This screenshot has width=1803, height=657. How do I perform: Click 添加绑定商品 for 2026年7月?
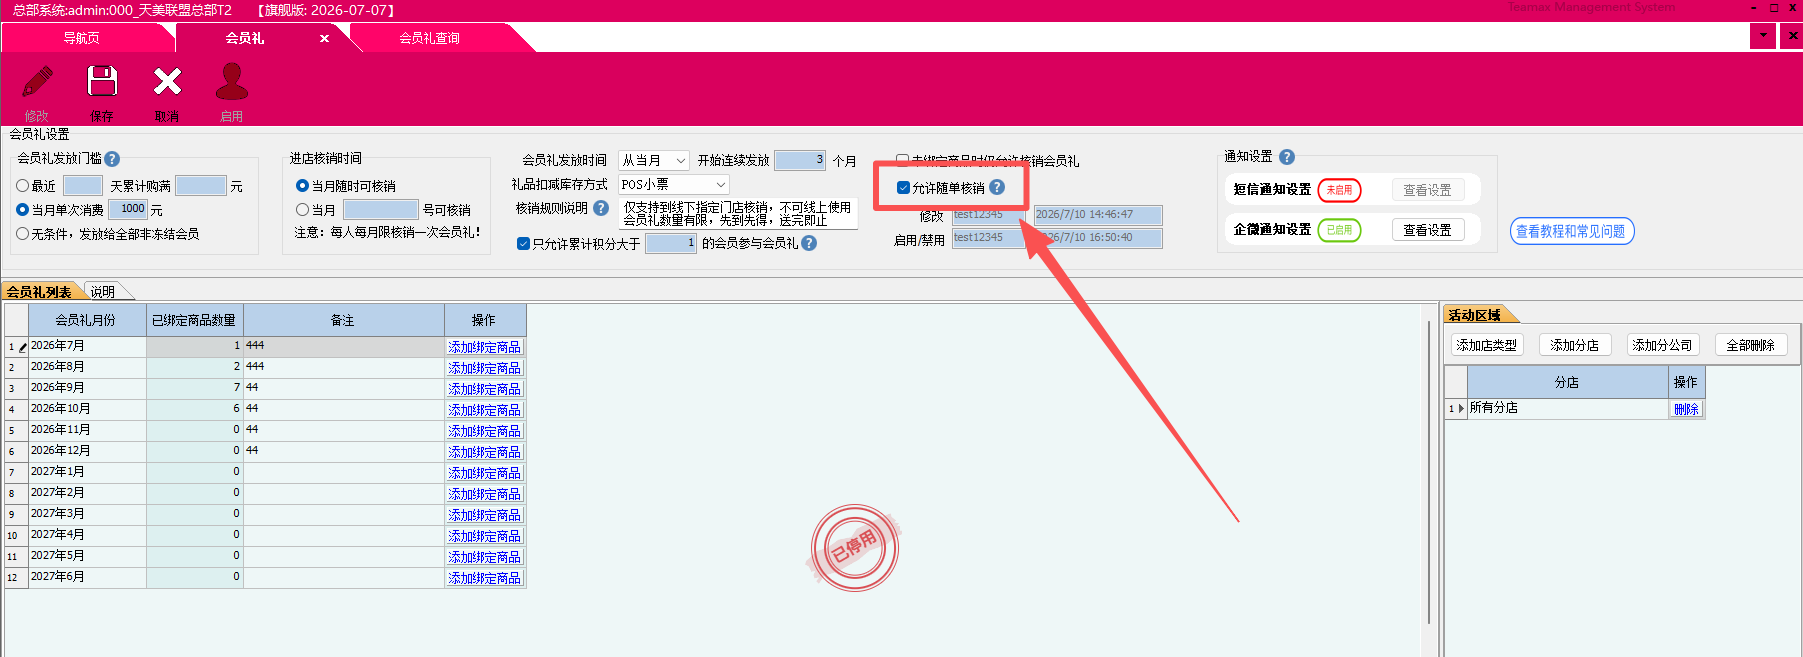(484, 347)
